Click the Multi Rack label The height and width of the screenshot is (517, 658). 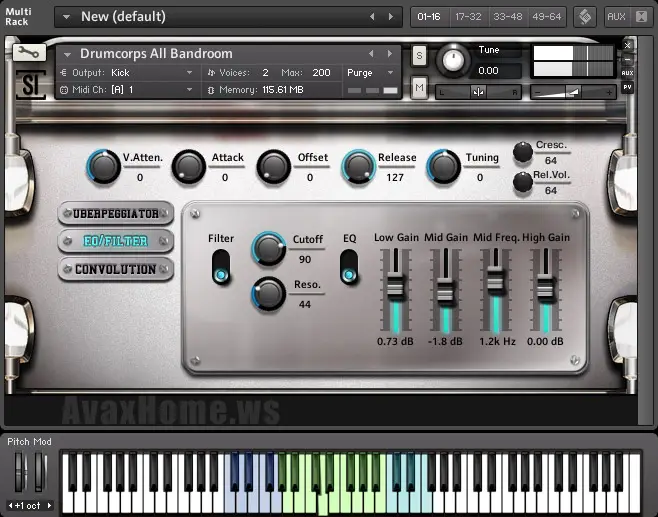18,17
